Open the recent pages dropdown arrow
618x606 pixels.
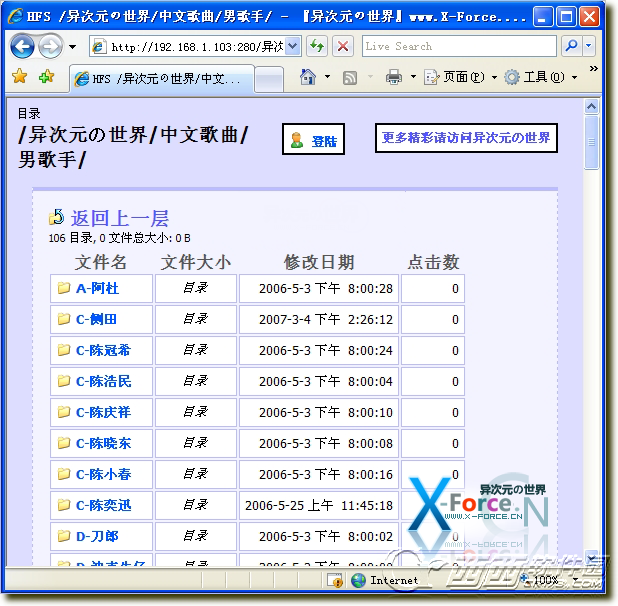(x=72, y=47)
